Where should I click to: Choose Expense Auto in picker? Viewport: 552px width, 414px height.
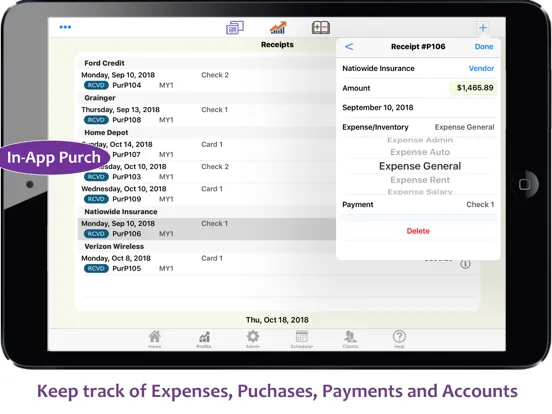pos(420,152)
